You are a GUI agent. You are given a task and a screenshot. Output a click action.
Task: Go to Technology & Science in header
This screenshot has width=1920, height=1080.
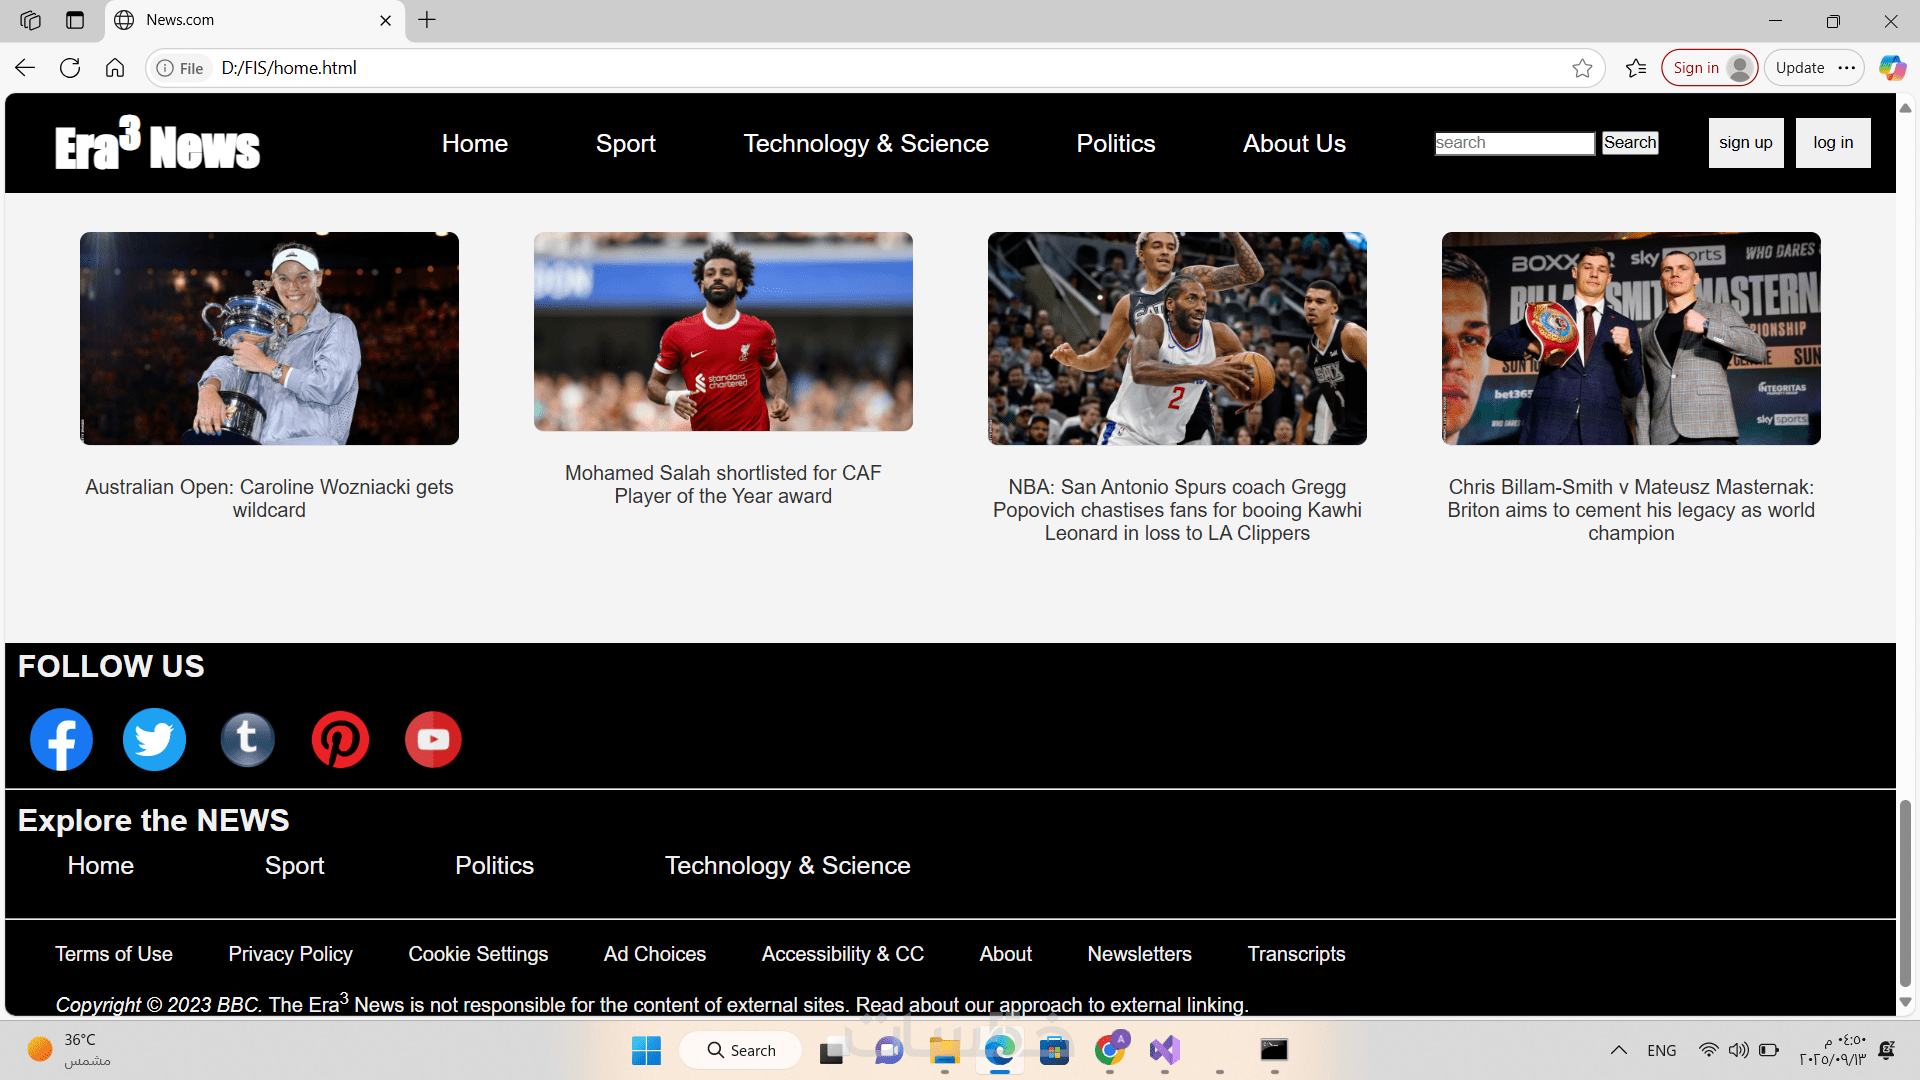[x=866, y=143]
